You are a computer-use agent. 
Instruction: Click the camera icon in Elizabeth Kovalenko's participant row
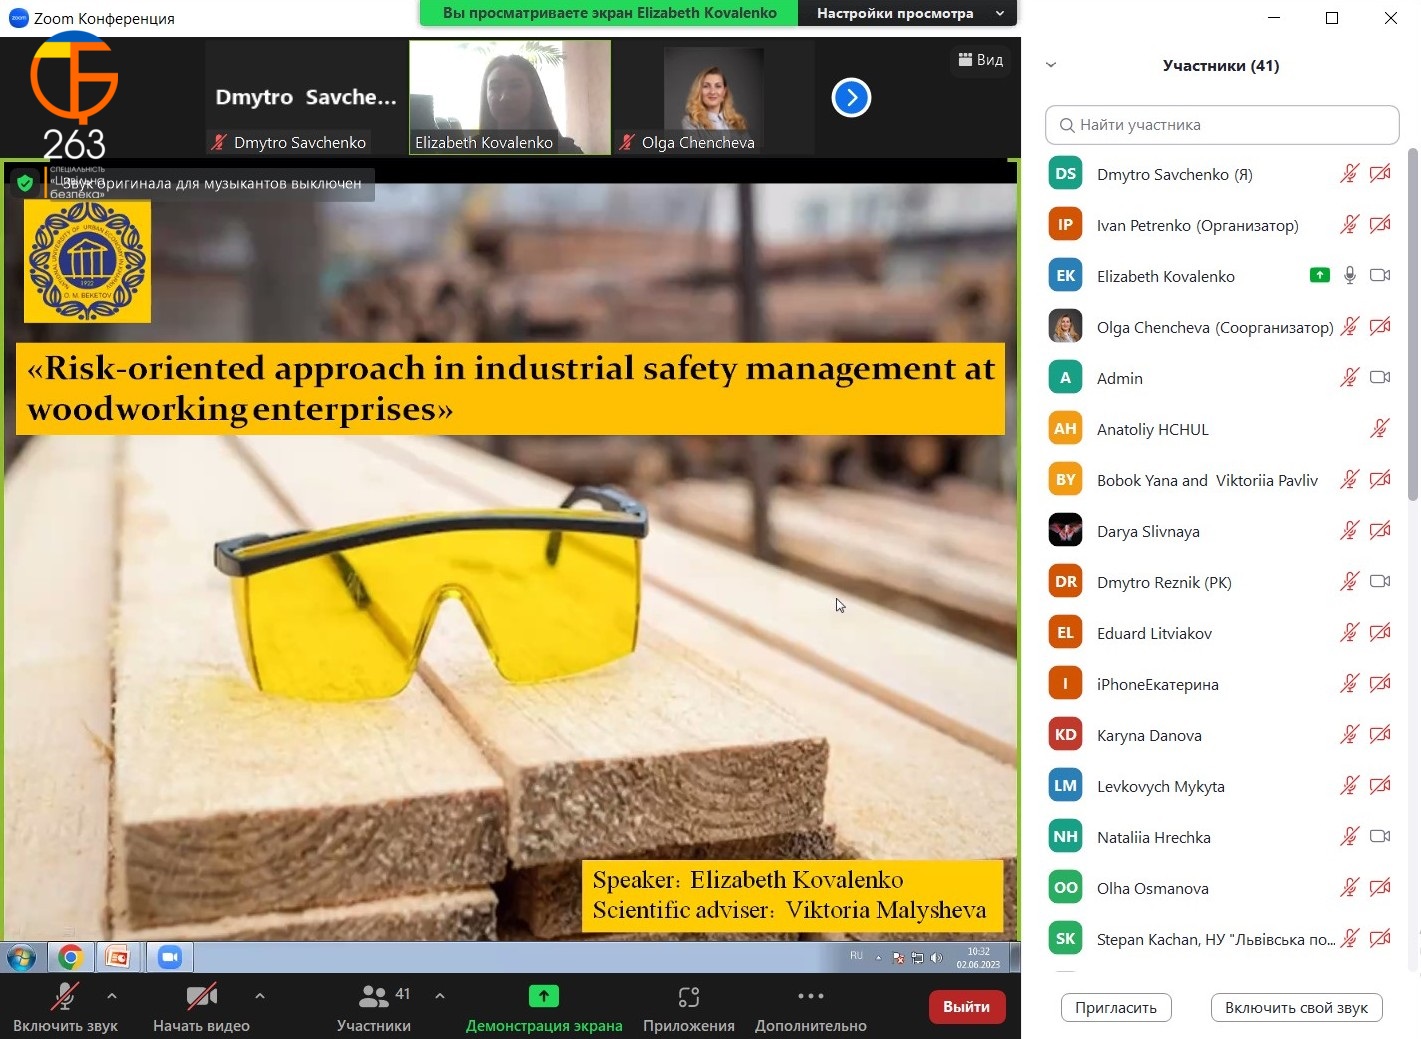[x=1380, y=275]
